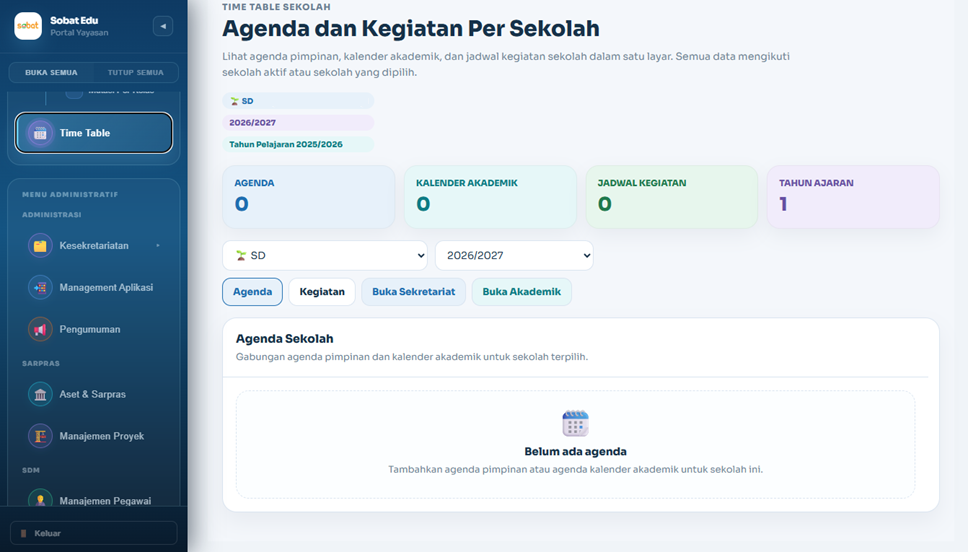Click the Keluar logout icon
Image resolution: width=968 pixels, height=552 pixels.
(x=23, y=533)
